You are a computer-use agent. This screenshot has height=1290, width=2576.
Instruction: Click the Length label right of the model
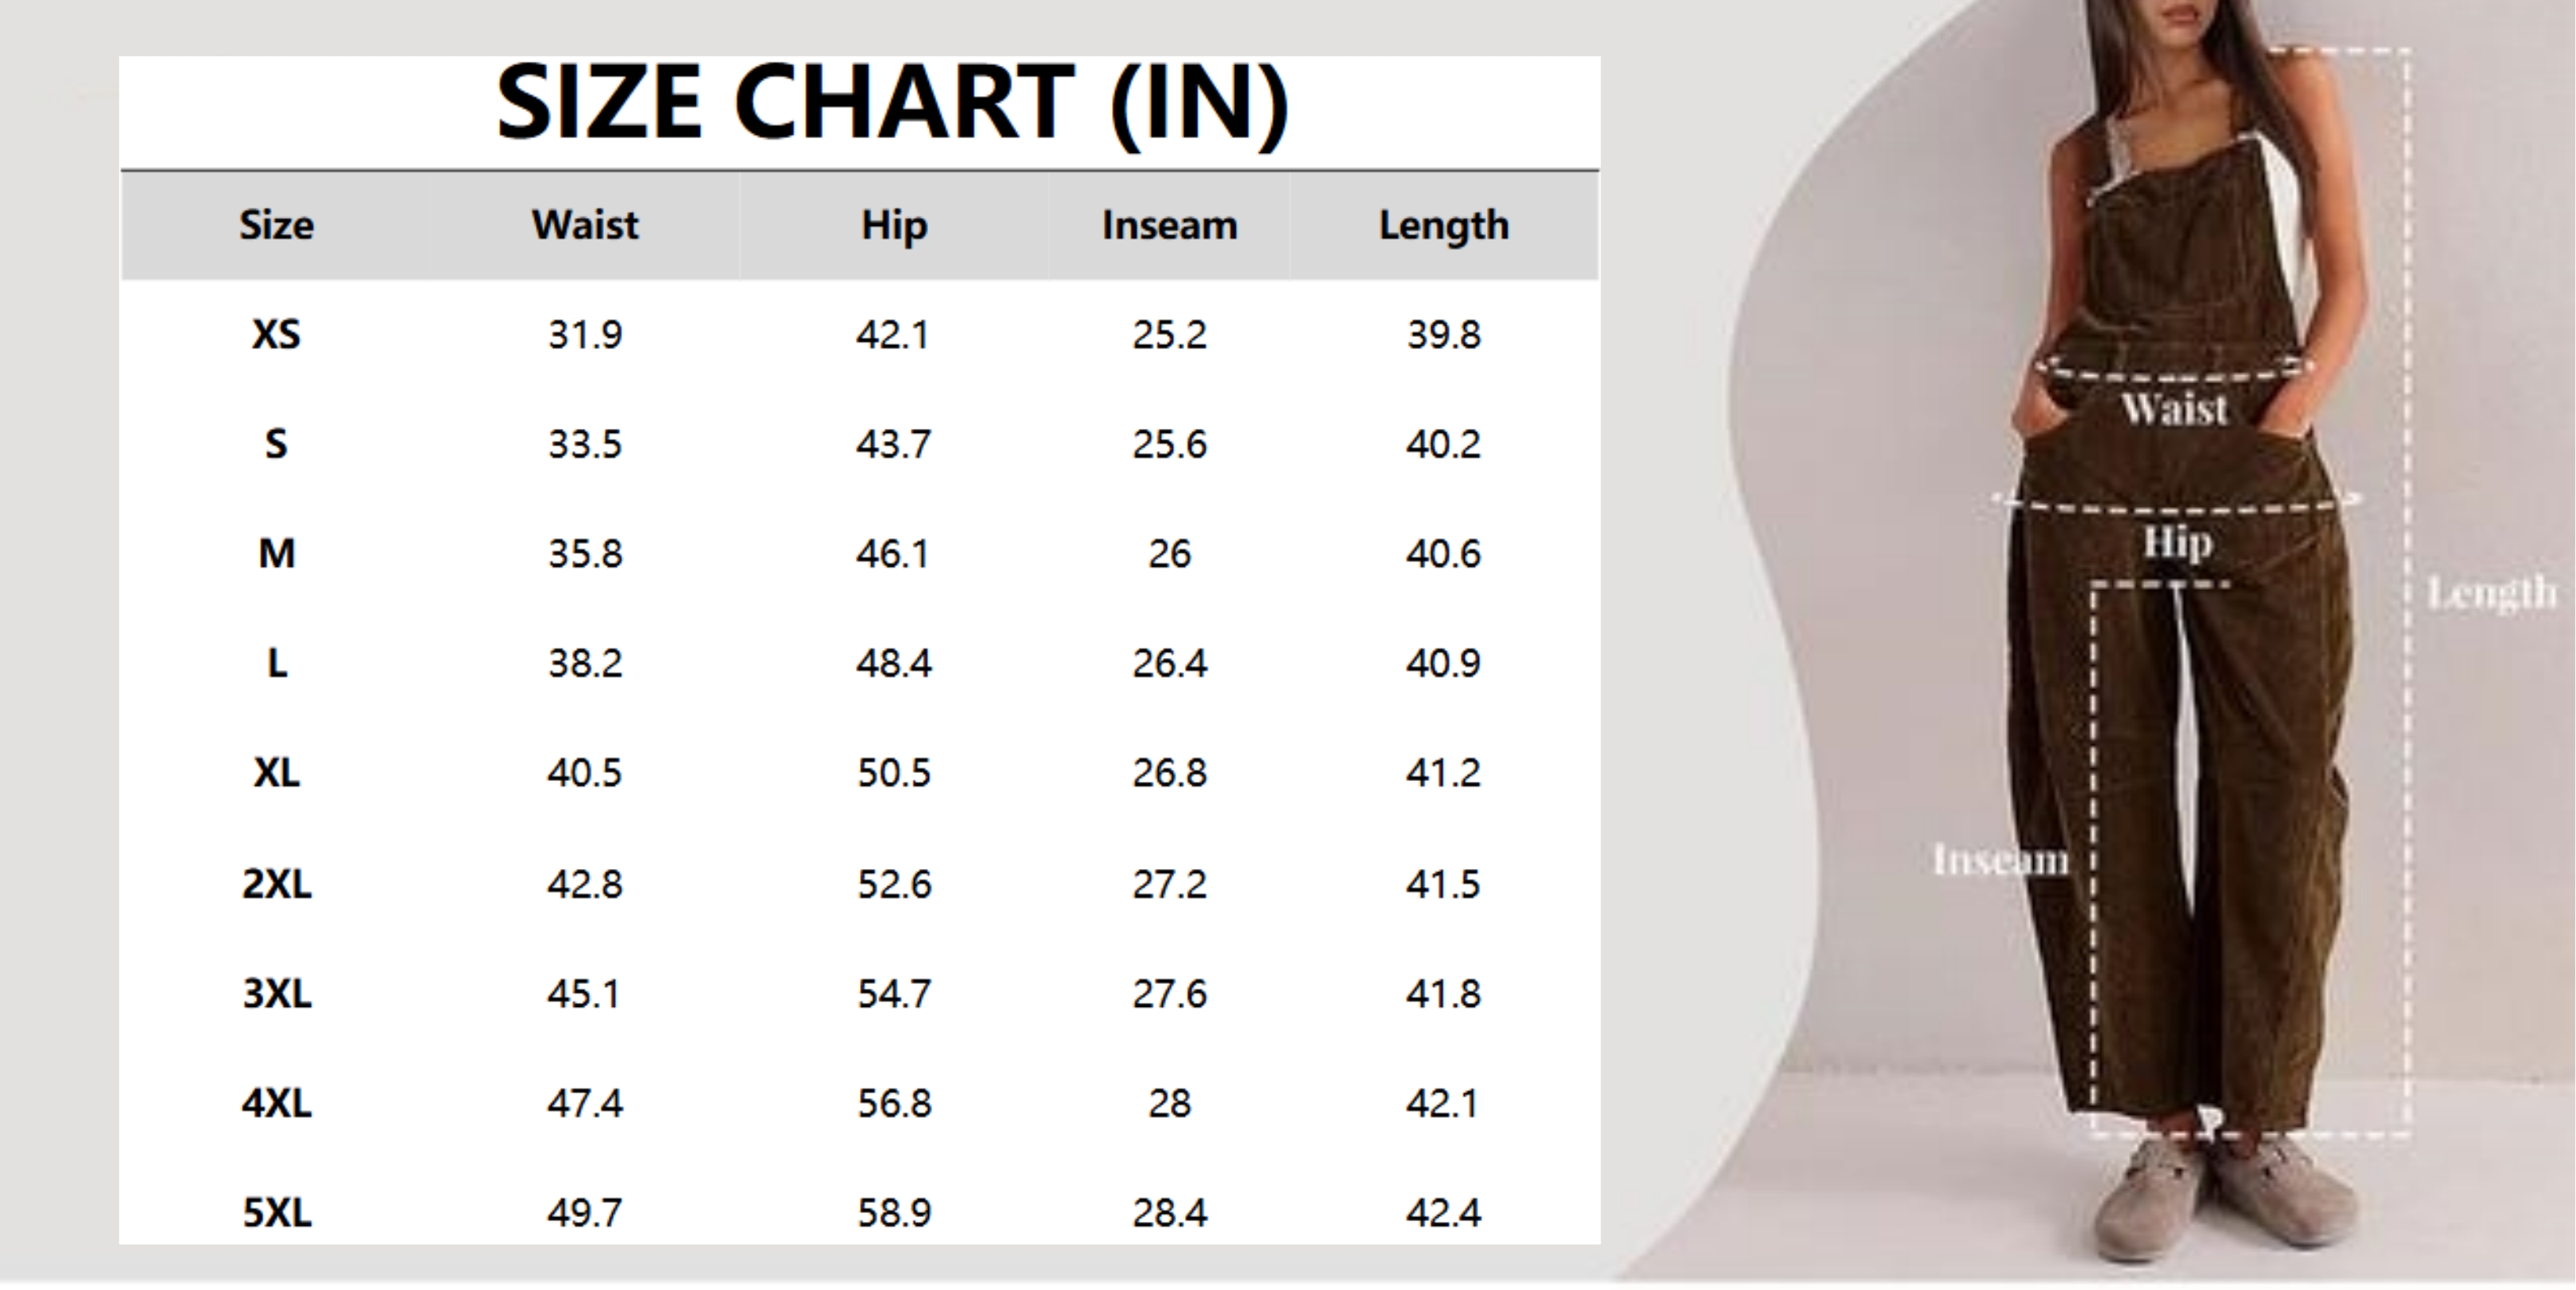pyautogui.click(x=2491, y=593)
